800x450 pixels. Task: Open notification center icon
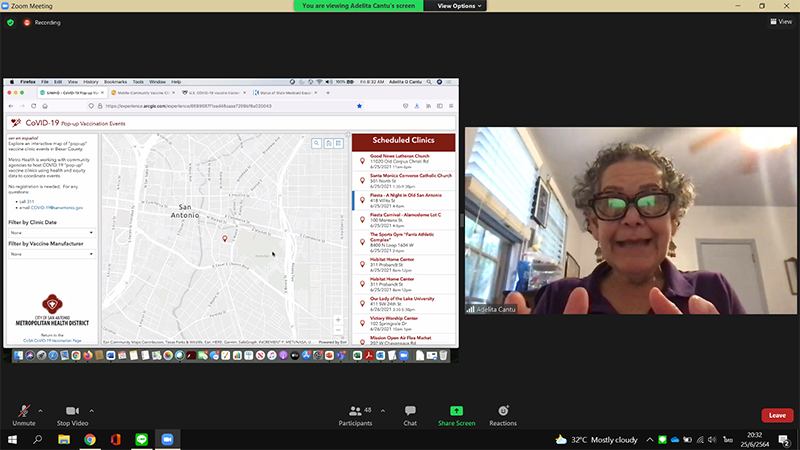[784, 439]
